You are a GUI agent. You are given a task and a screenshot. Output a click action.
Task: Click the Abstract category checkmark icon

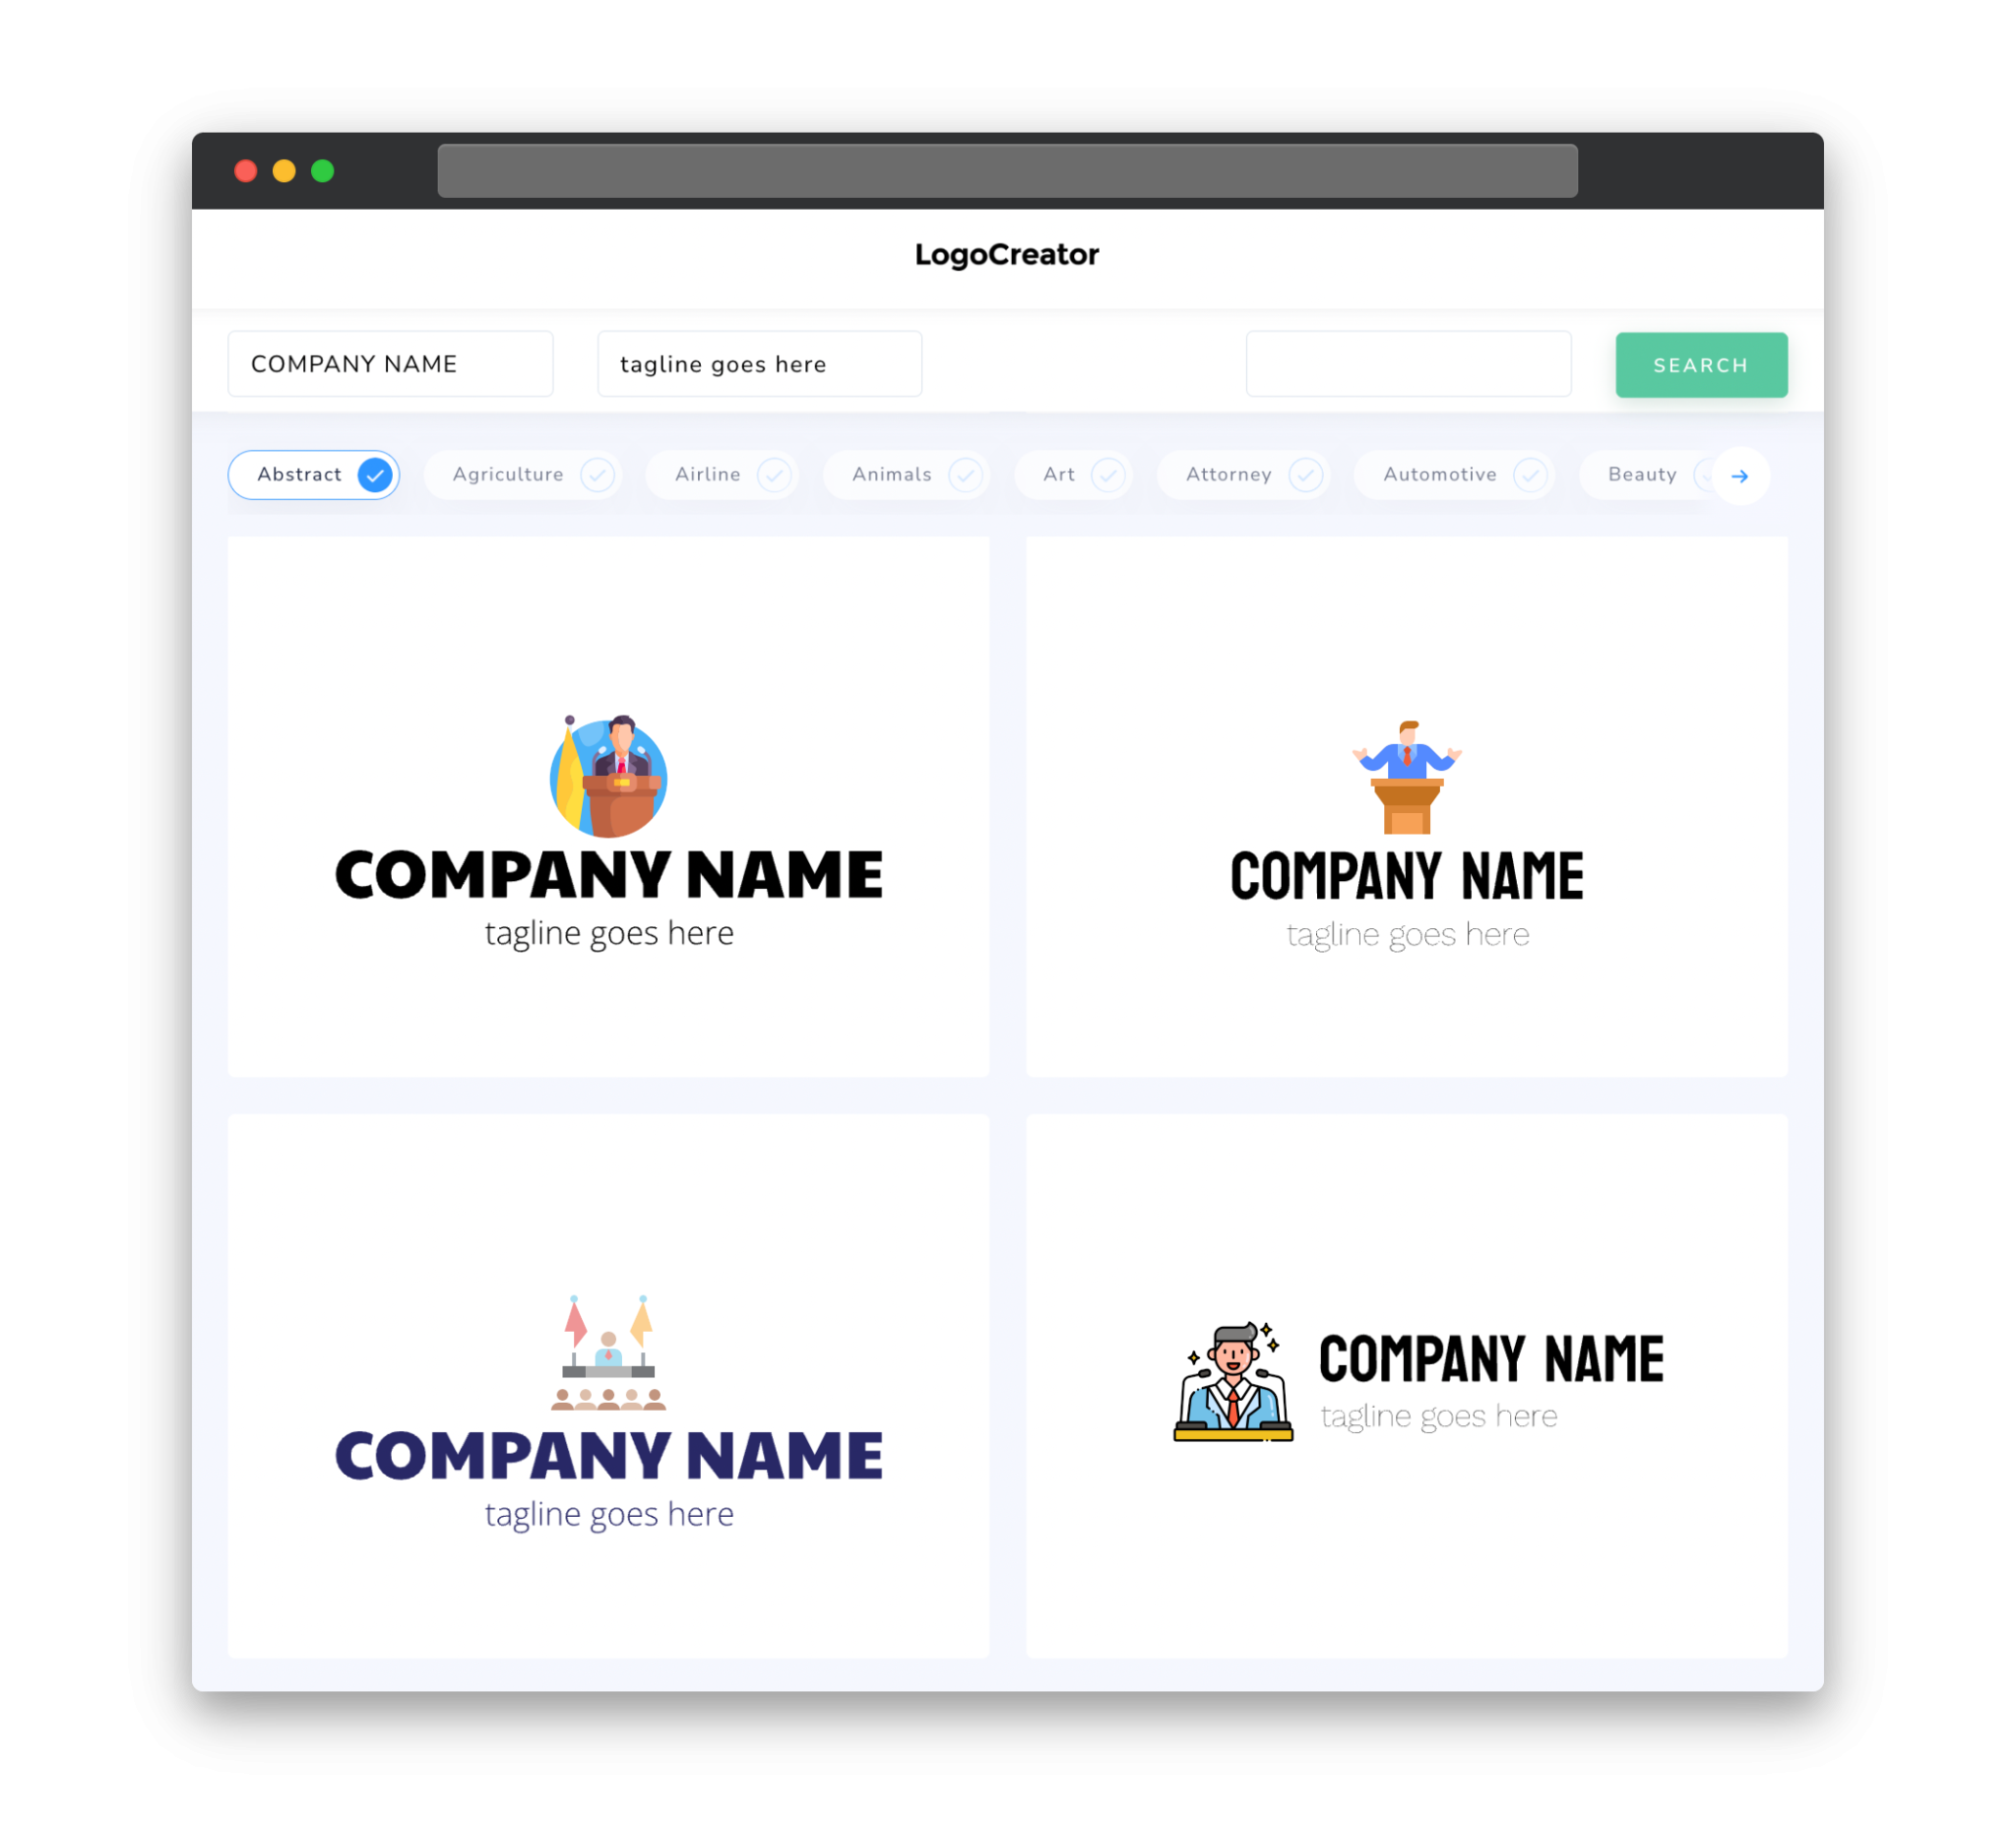pos(376,474)
